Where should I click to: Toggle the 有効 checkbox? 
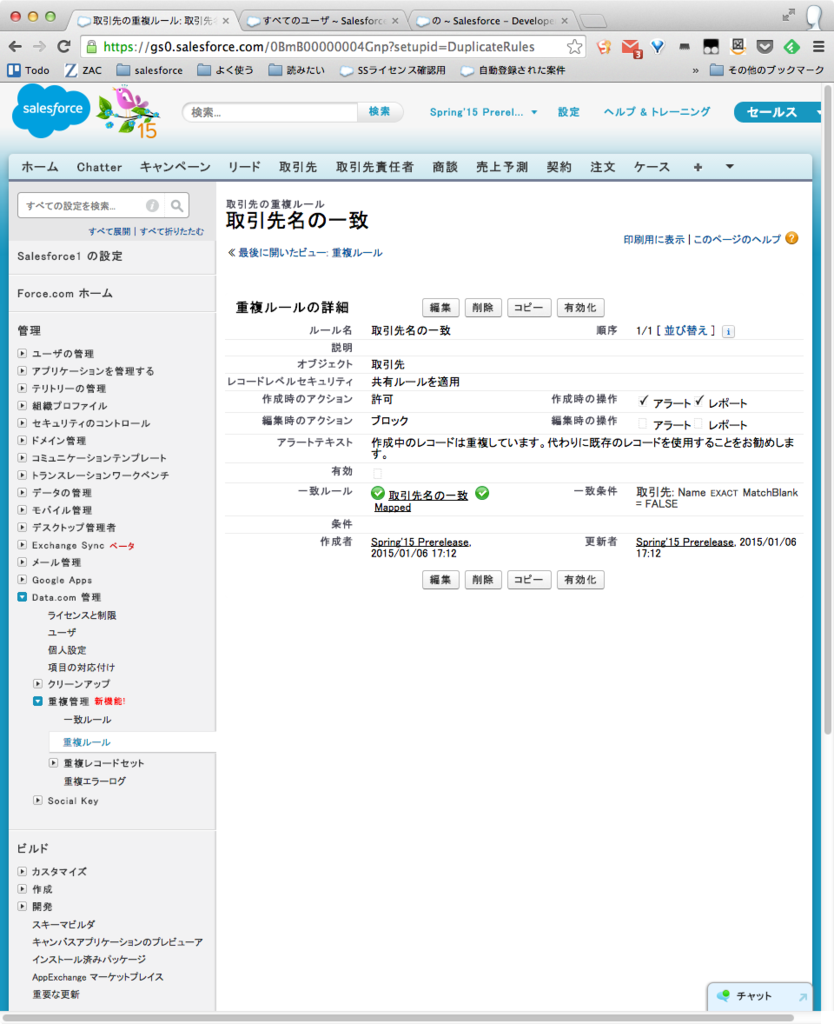[x=377, y=473]
